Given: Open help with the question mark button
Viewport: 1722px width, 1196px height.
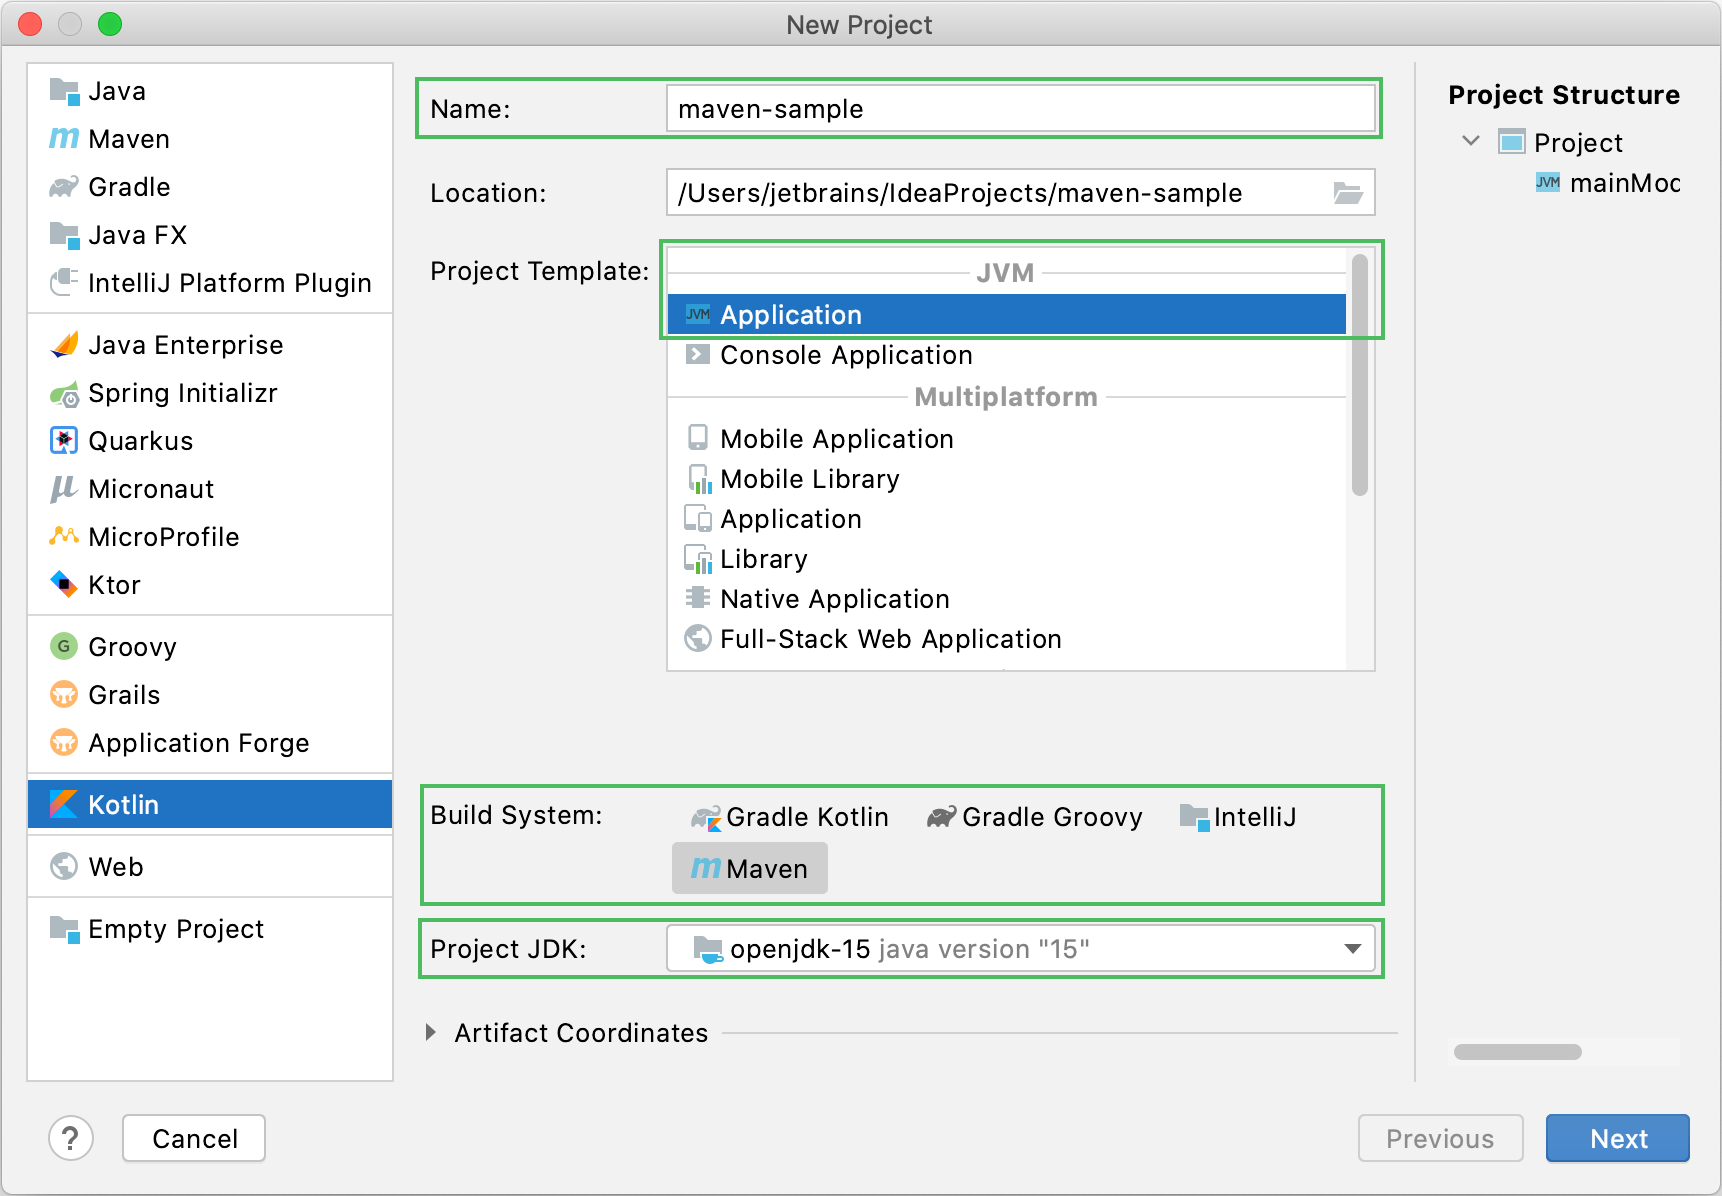Looking at the screenshot, I should [71, 1138].
